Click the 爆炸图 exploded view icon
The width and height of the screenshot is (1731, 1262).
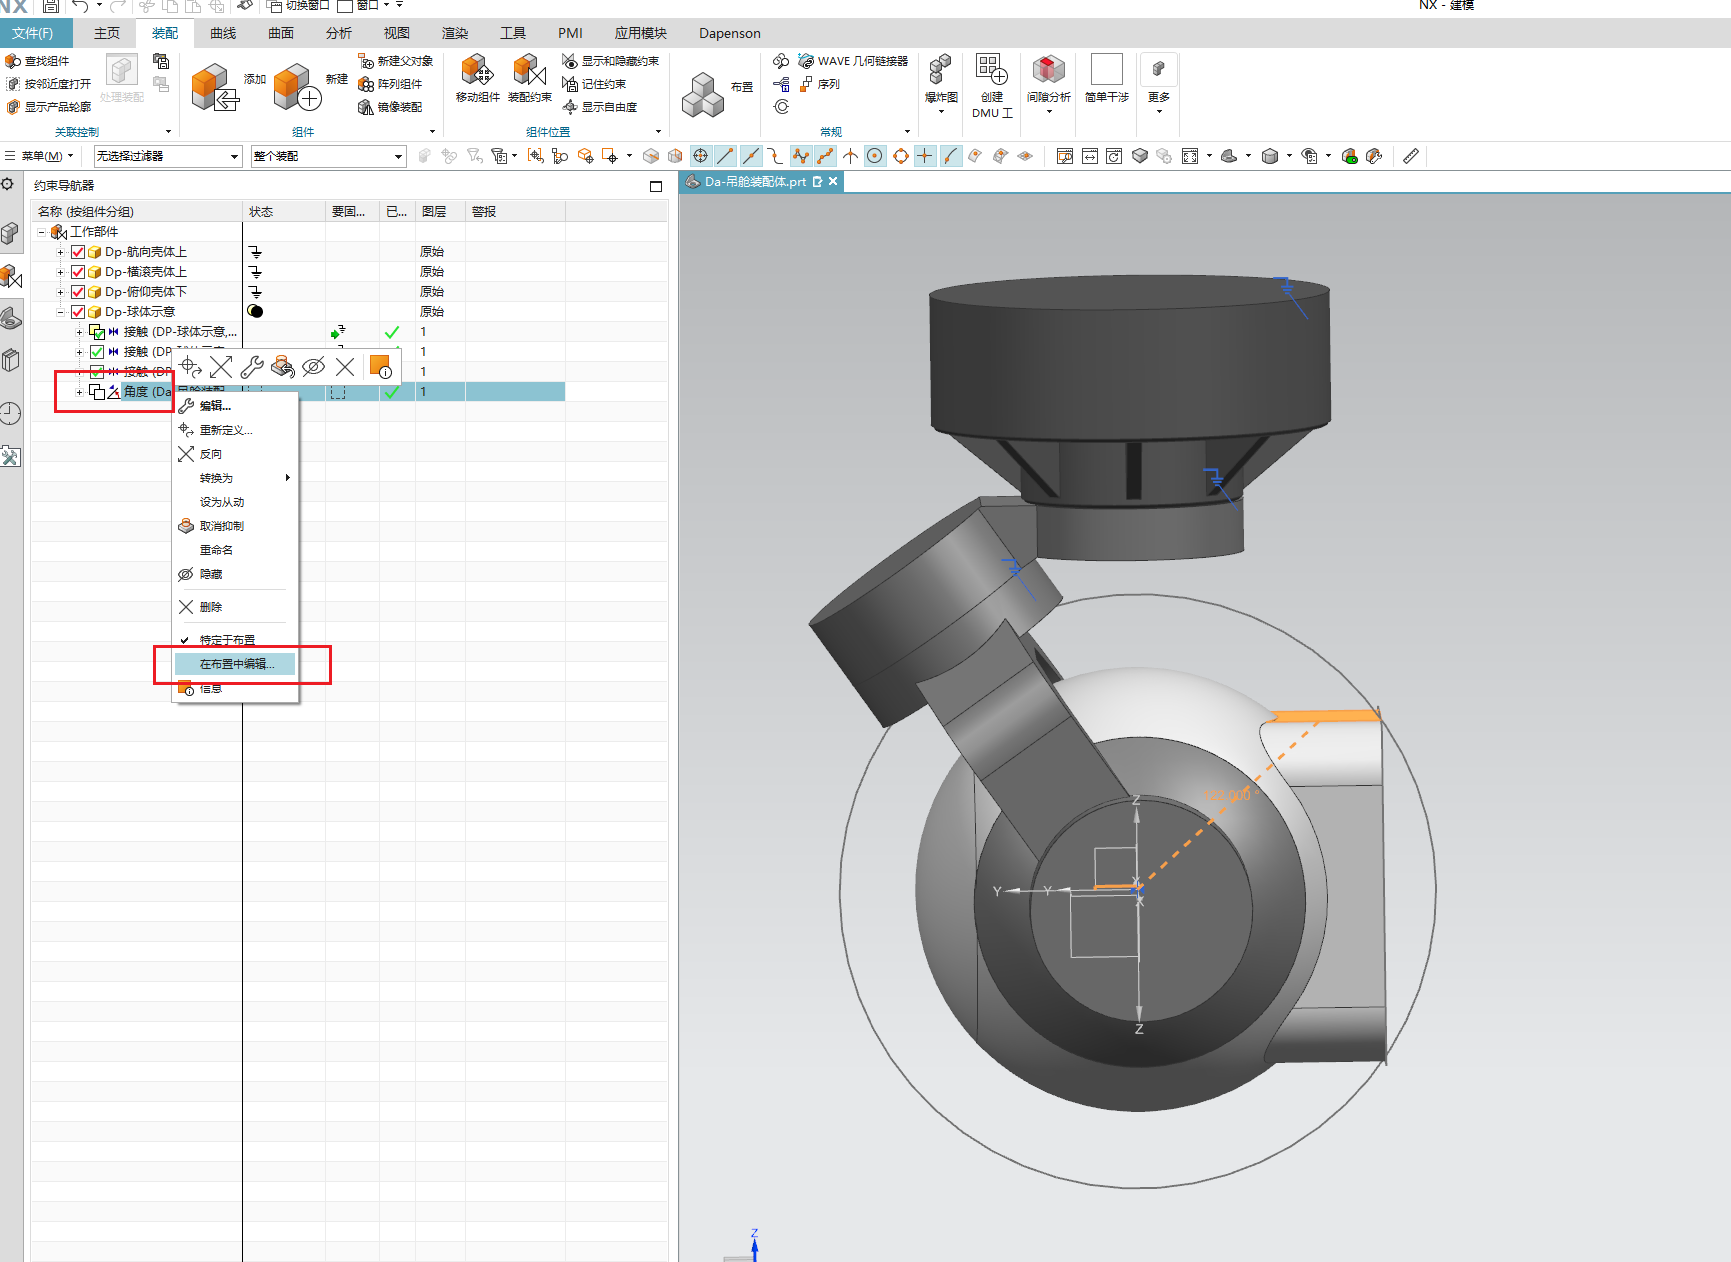pos(940,71)
